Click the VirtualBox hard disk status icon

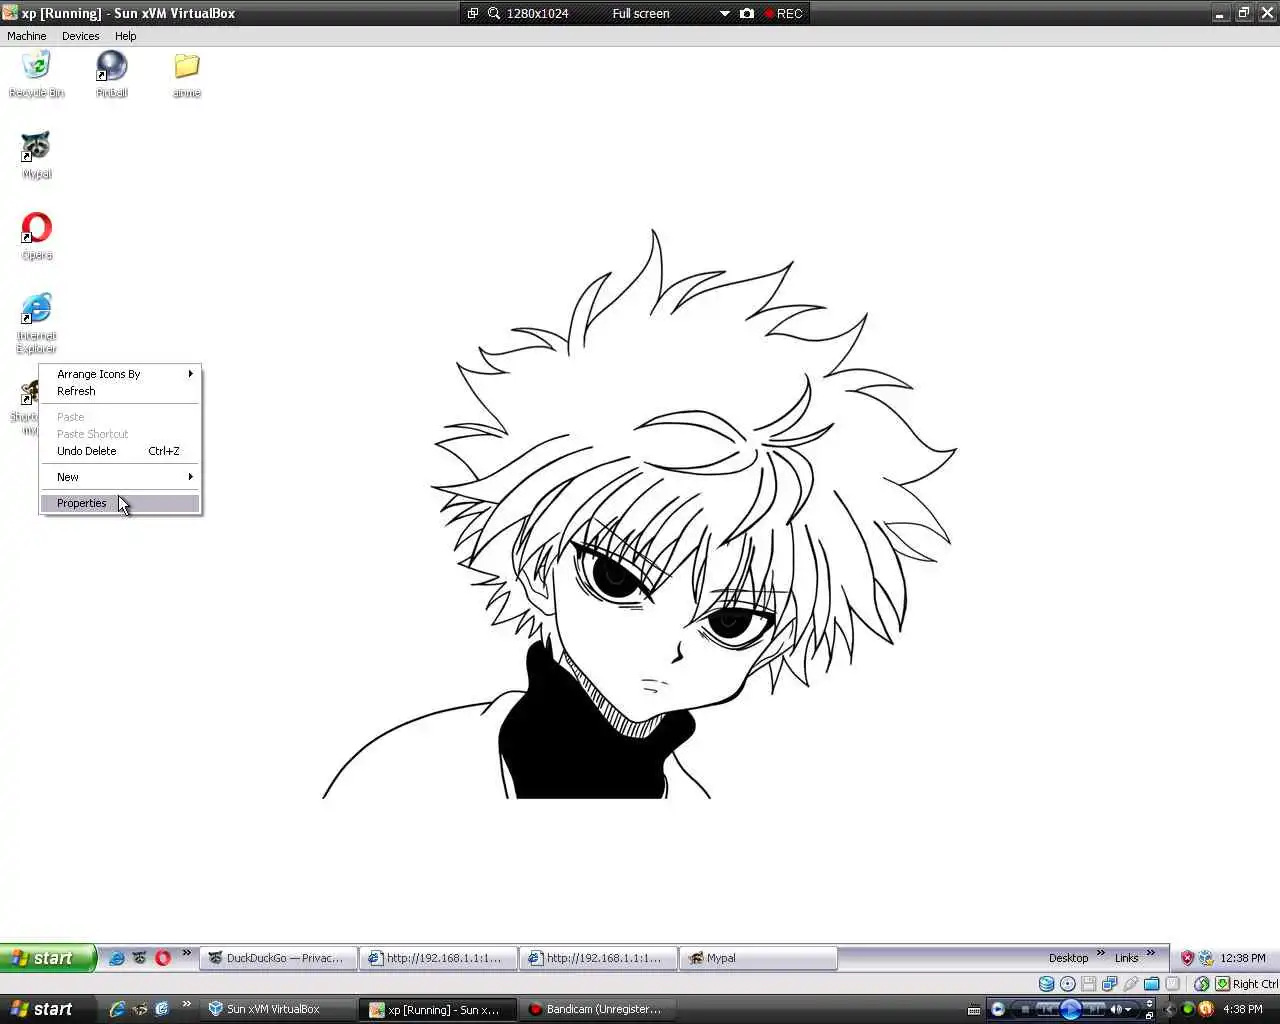1046,984
